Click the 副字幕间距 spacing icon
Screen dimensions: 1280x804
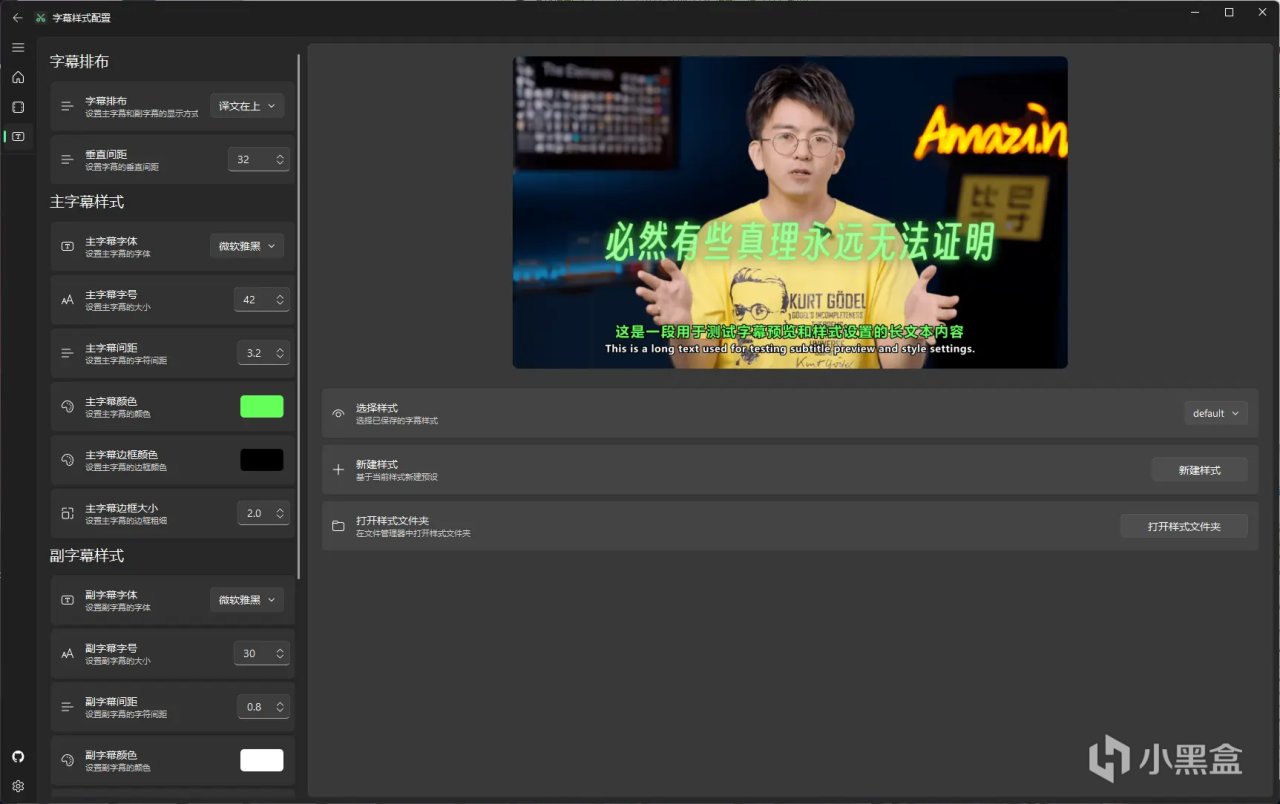[x=67, y=706]
